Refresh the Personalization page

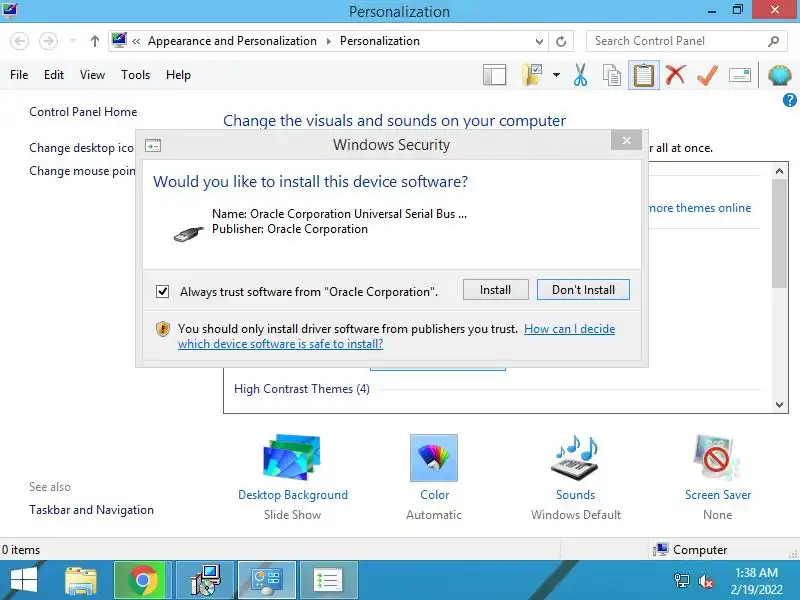click(x=561, y=41)
